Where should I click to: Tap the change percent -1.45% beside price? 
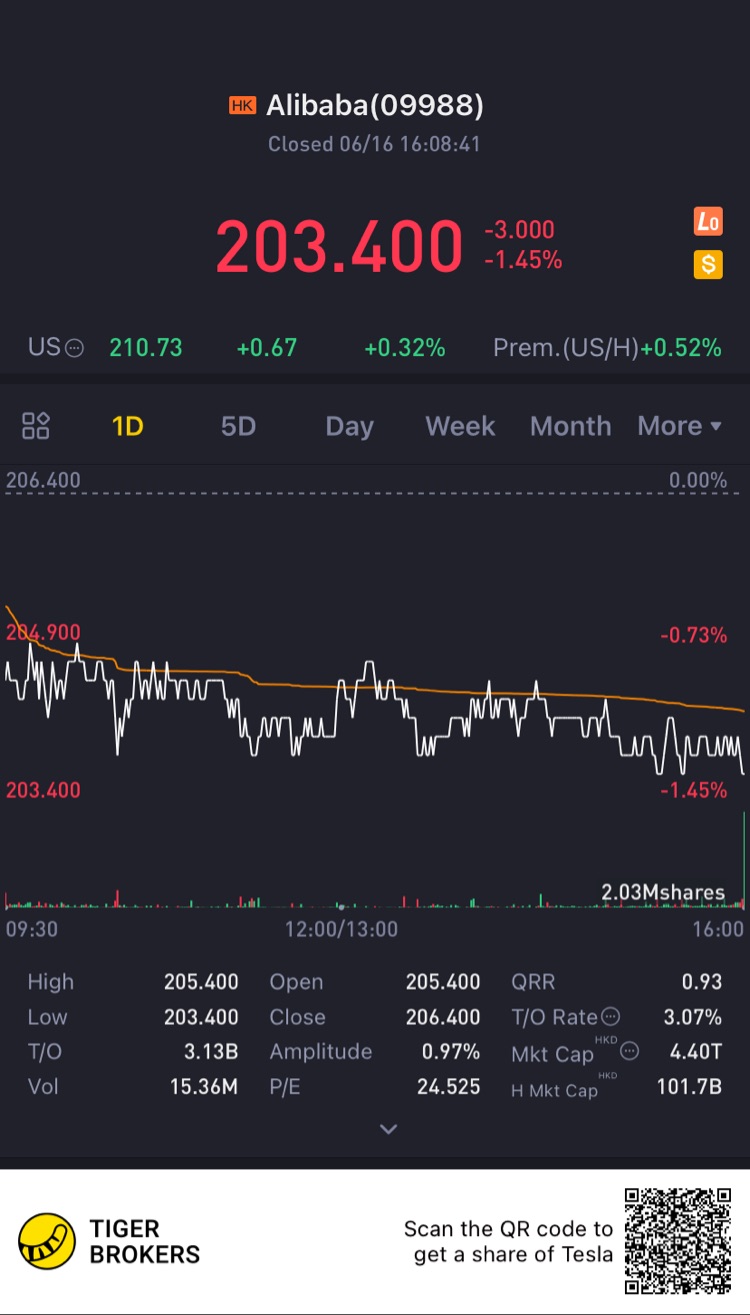pyautogui.click(x=523, y=260)
